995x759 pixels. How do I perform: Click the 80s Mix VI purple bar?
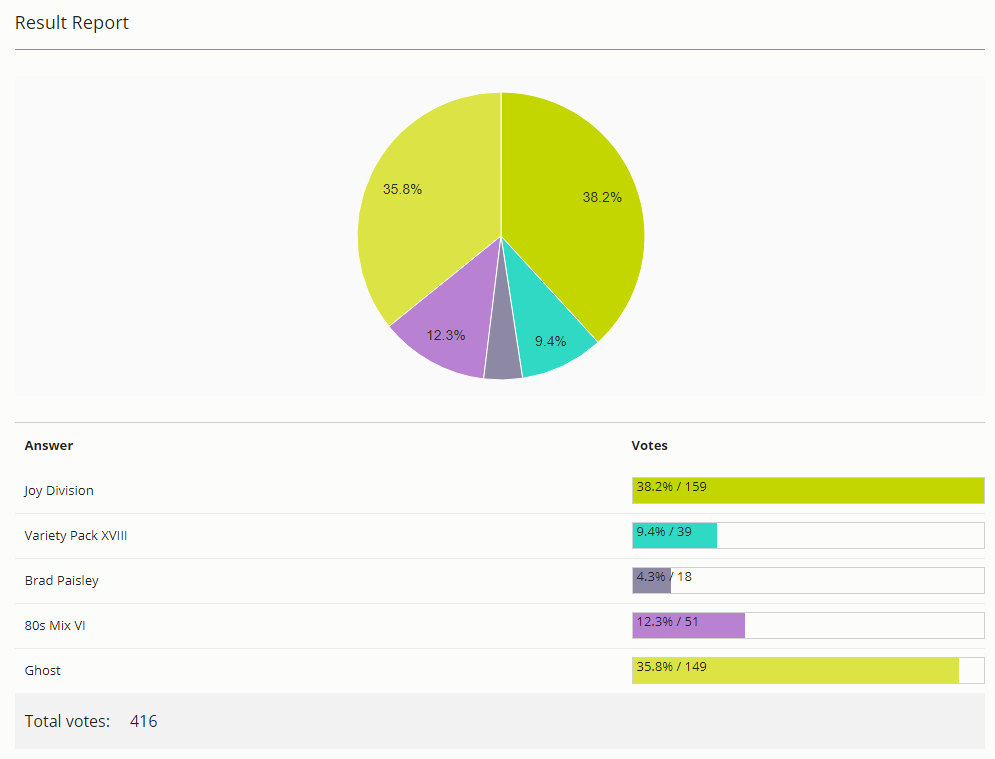pos(689,626)
